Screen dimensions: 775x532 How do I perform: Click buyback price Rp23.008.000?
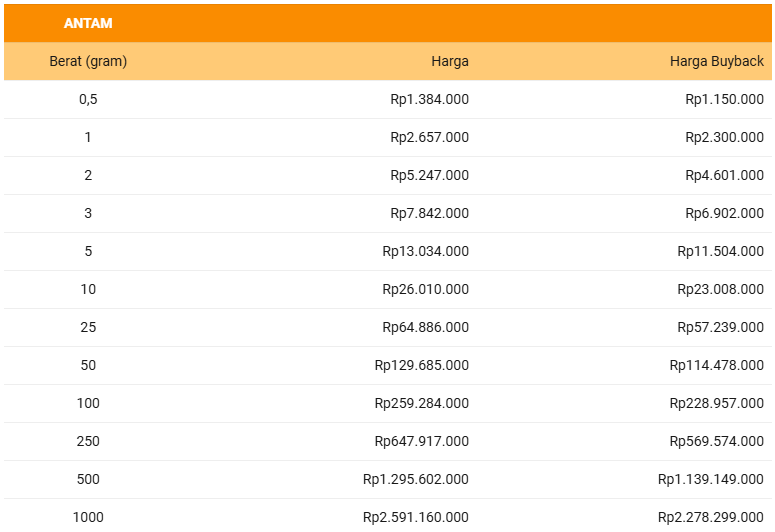point(720,289)
